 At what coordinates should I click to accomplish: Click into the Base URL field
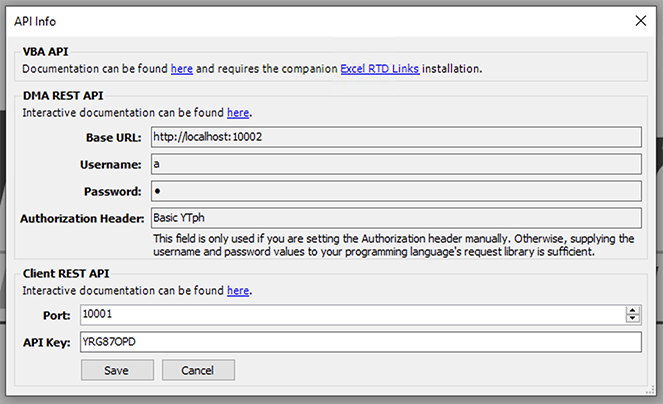[x=396, y=137]
